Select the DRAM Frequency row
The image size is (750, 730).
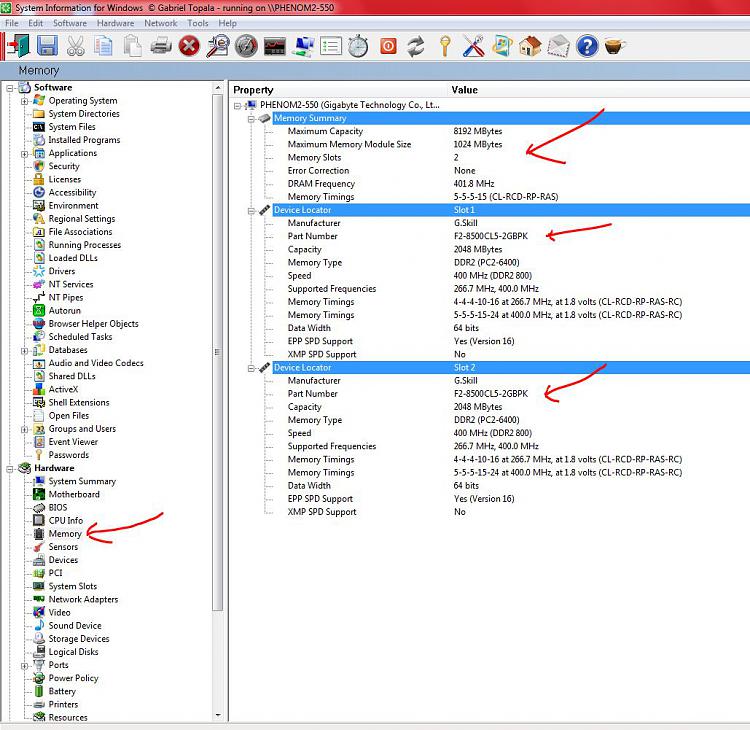point(510,184)
